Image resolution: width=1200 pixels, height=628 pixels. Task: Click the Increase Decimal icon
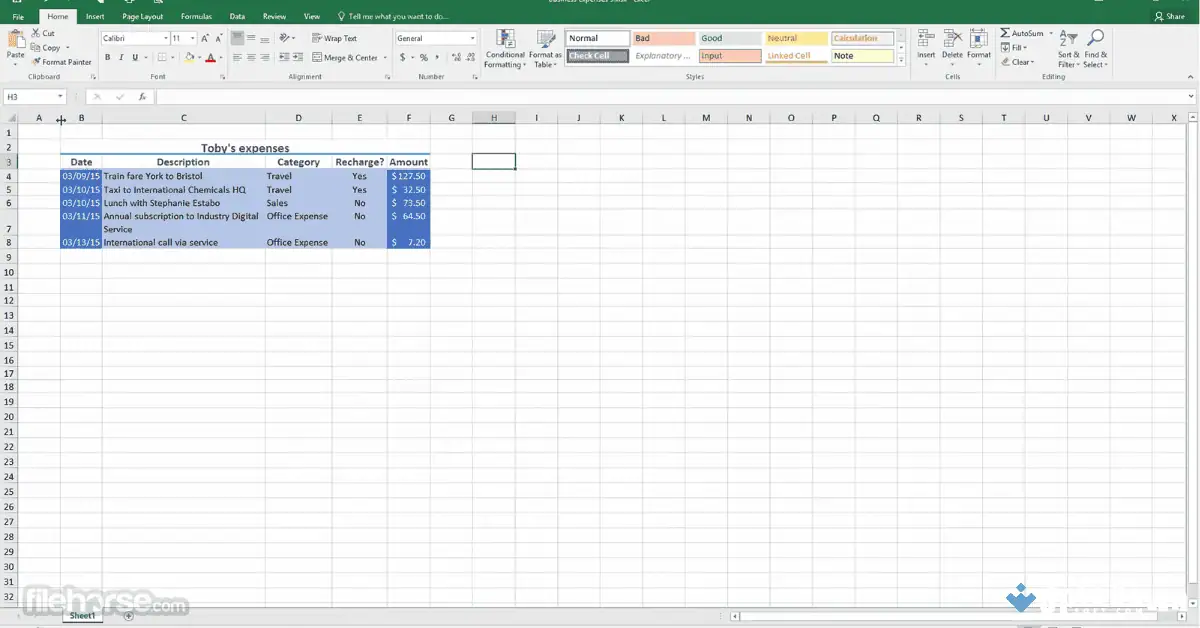pos(454,58)
